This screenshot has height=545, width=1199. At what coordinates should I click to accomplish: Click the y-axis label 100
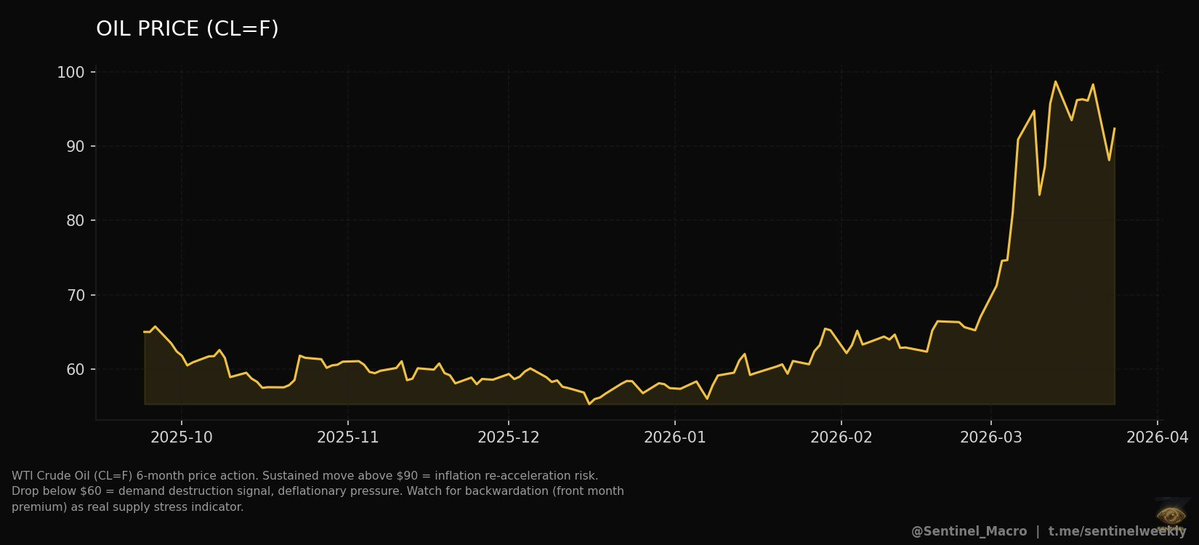pyautogui.click(x=70, y=73)
